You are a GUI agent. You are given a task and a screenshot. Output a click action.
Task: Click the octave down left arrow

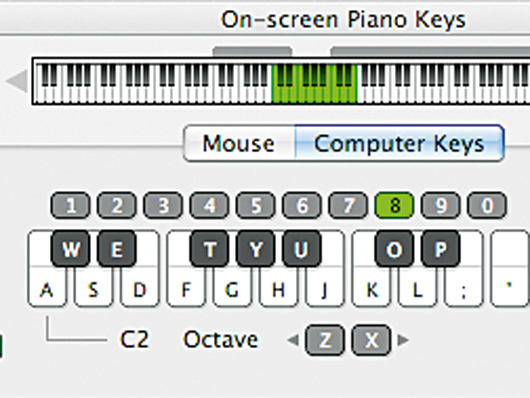(293, 340)
